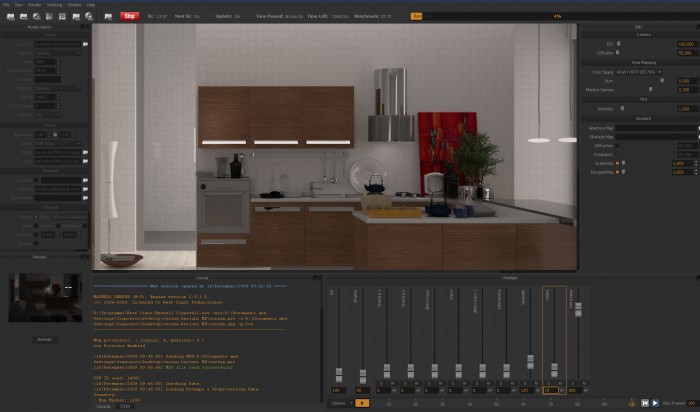The image size is (700, 412).
Task: Click the resolution aspect lock icon
Action: 55,134
